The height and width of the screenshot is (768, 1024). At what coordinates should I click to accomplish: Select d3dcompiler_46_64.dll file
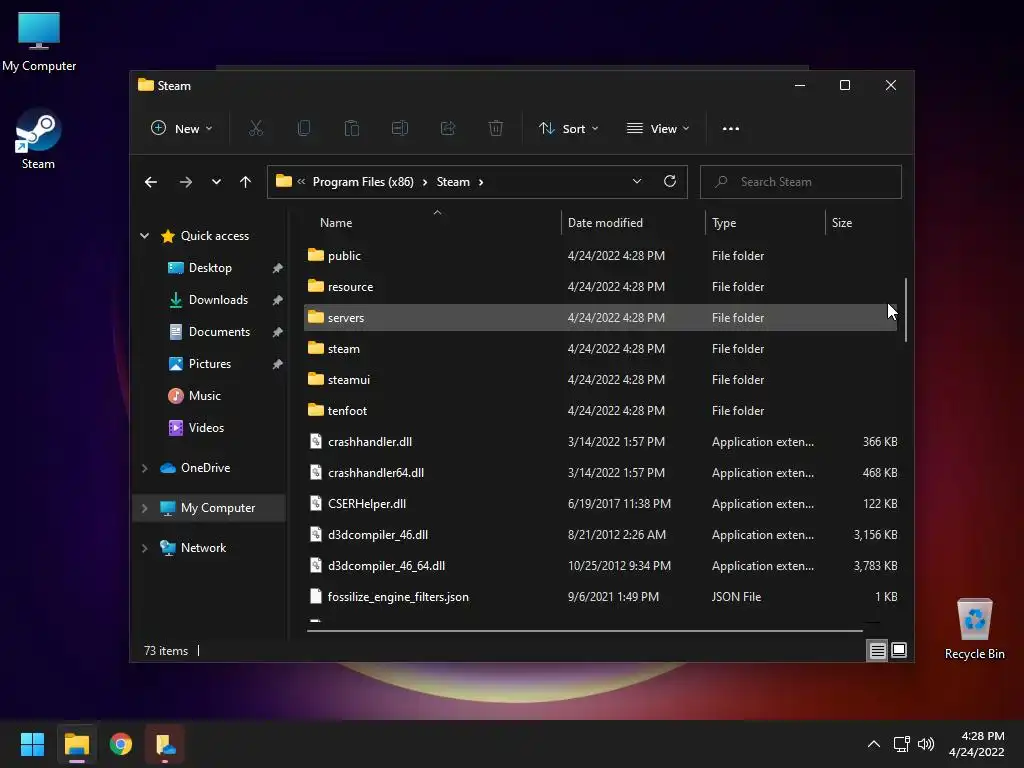pyautogui.click(x=600, y=566)
